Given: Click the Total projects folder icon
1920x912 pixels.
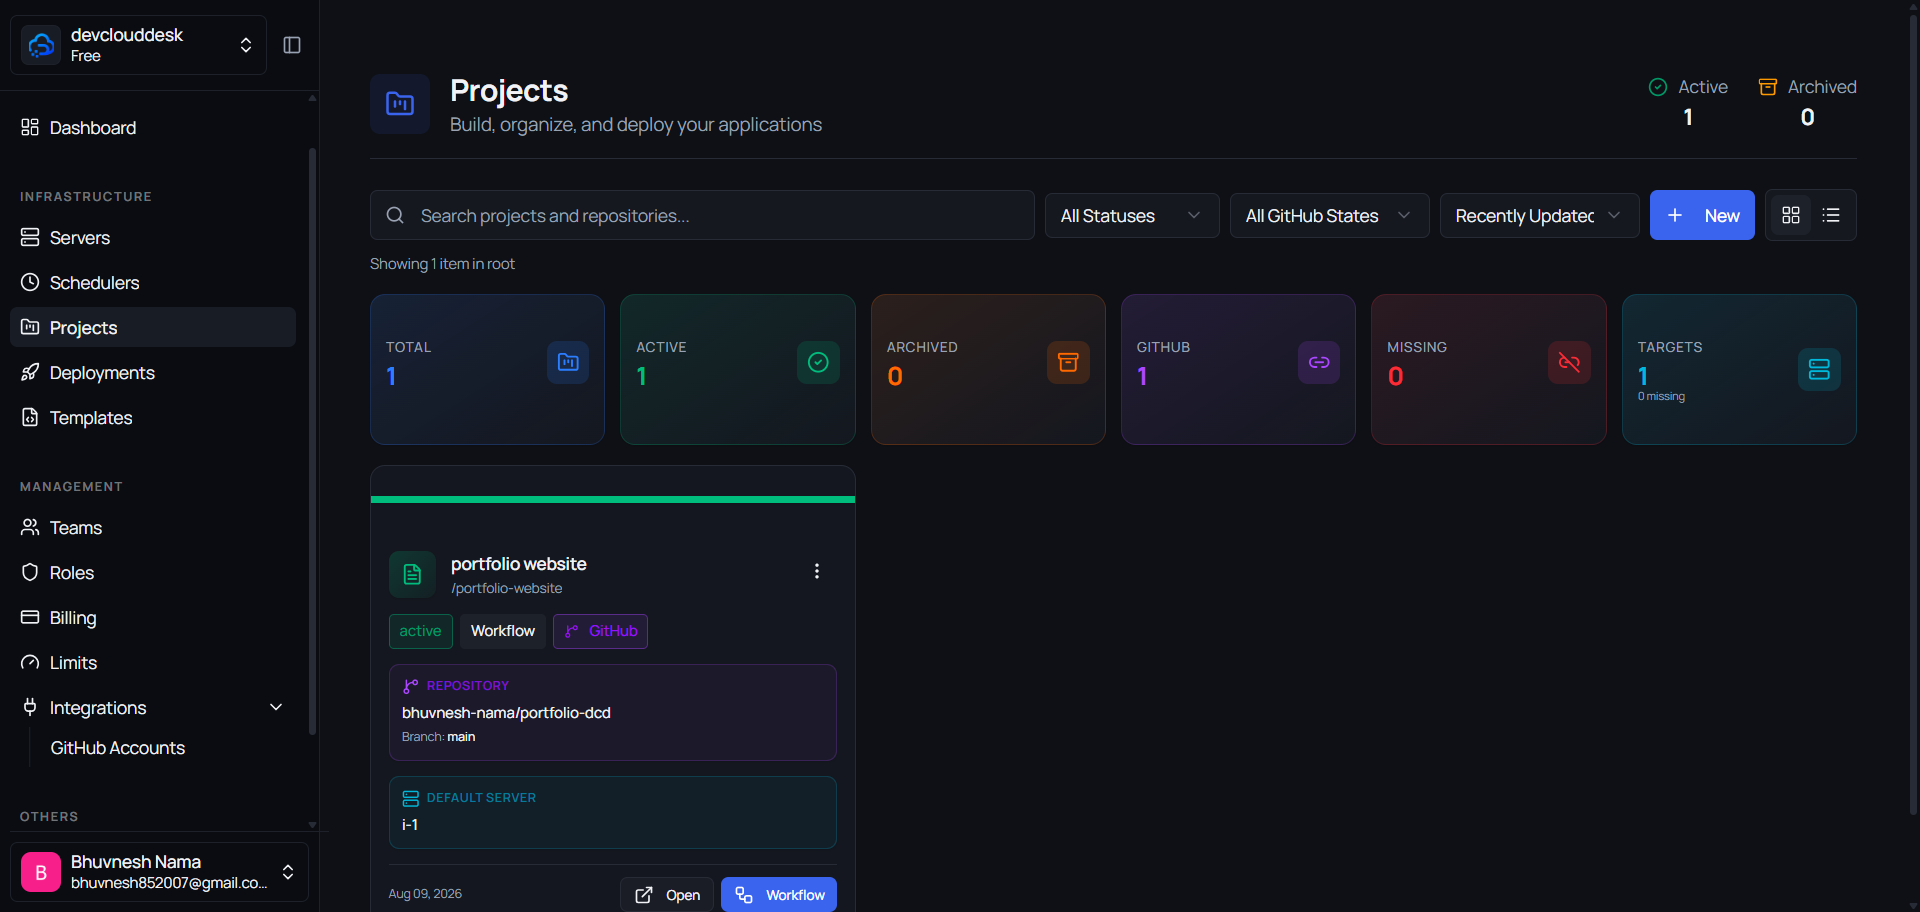Looking at the screenshot, I should [x=568, y=362].
